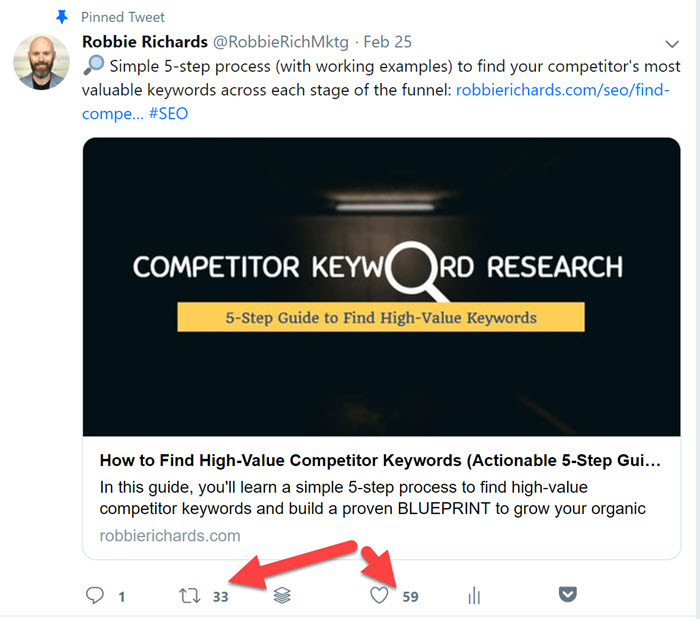
Task: Click the Pinned Tweet label
Action: click(123, 18)
